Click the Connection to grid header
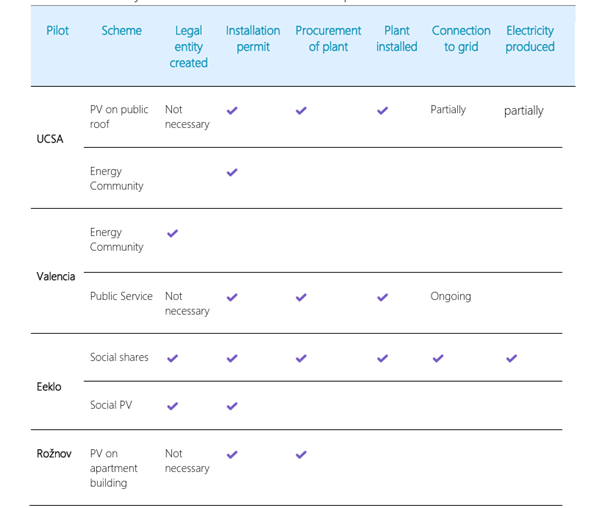Screen dimensions: 605x508 point(461,39)
